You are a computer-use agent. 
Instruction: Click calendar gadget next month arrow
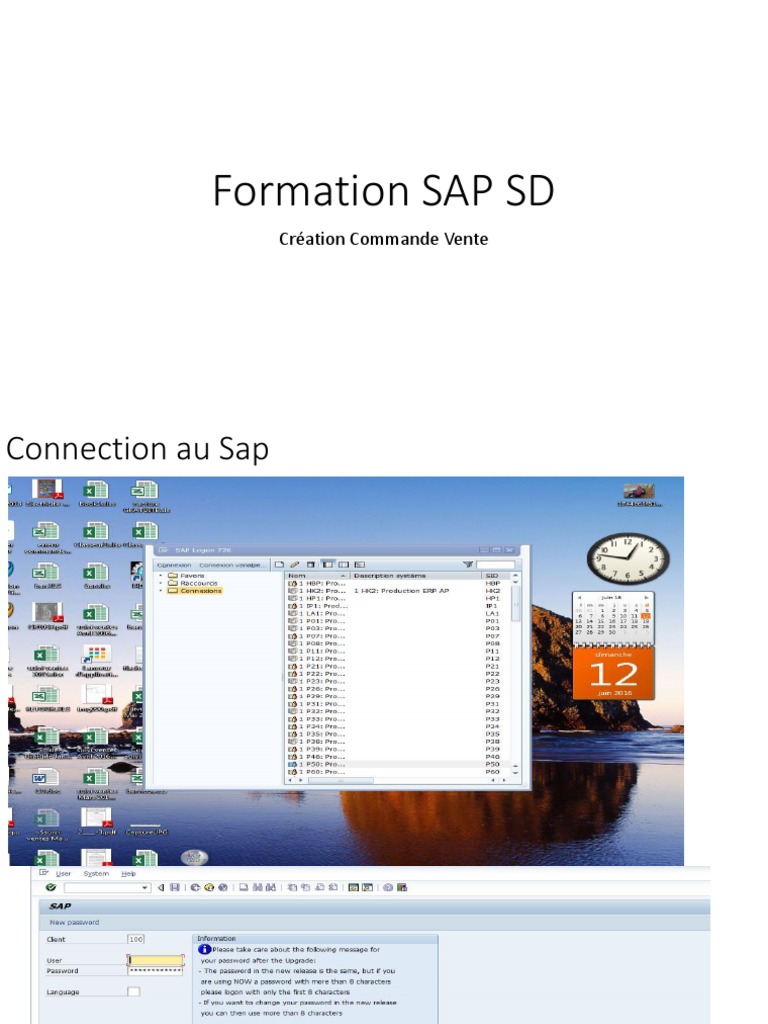[646, 598]
